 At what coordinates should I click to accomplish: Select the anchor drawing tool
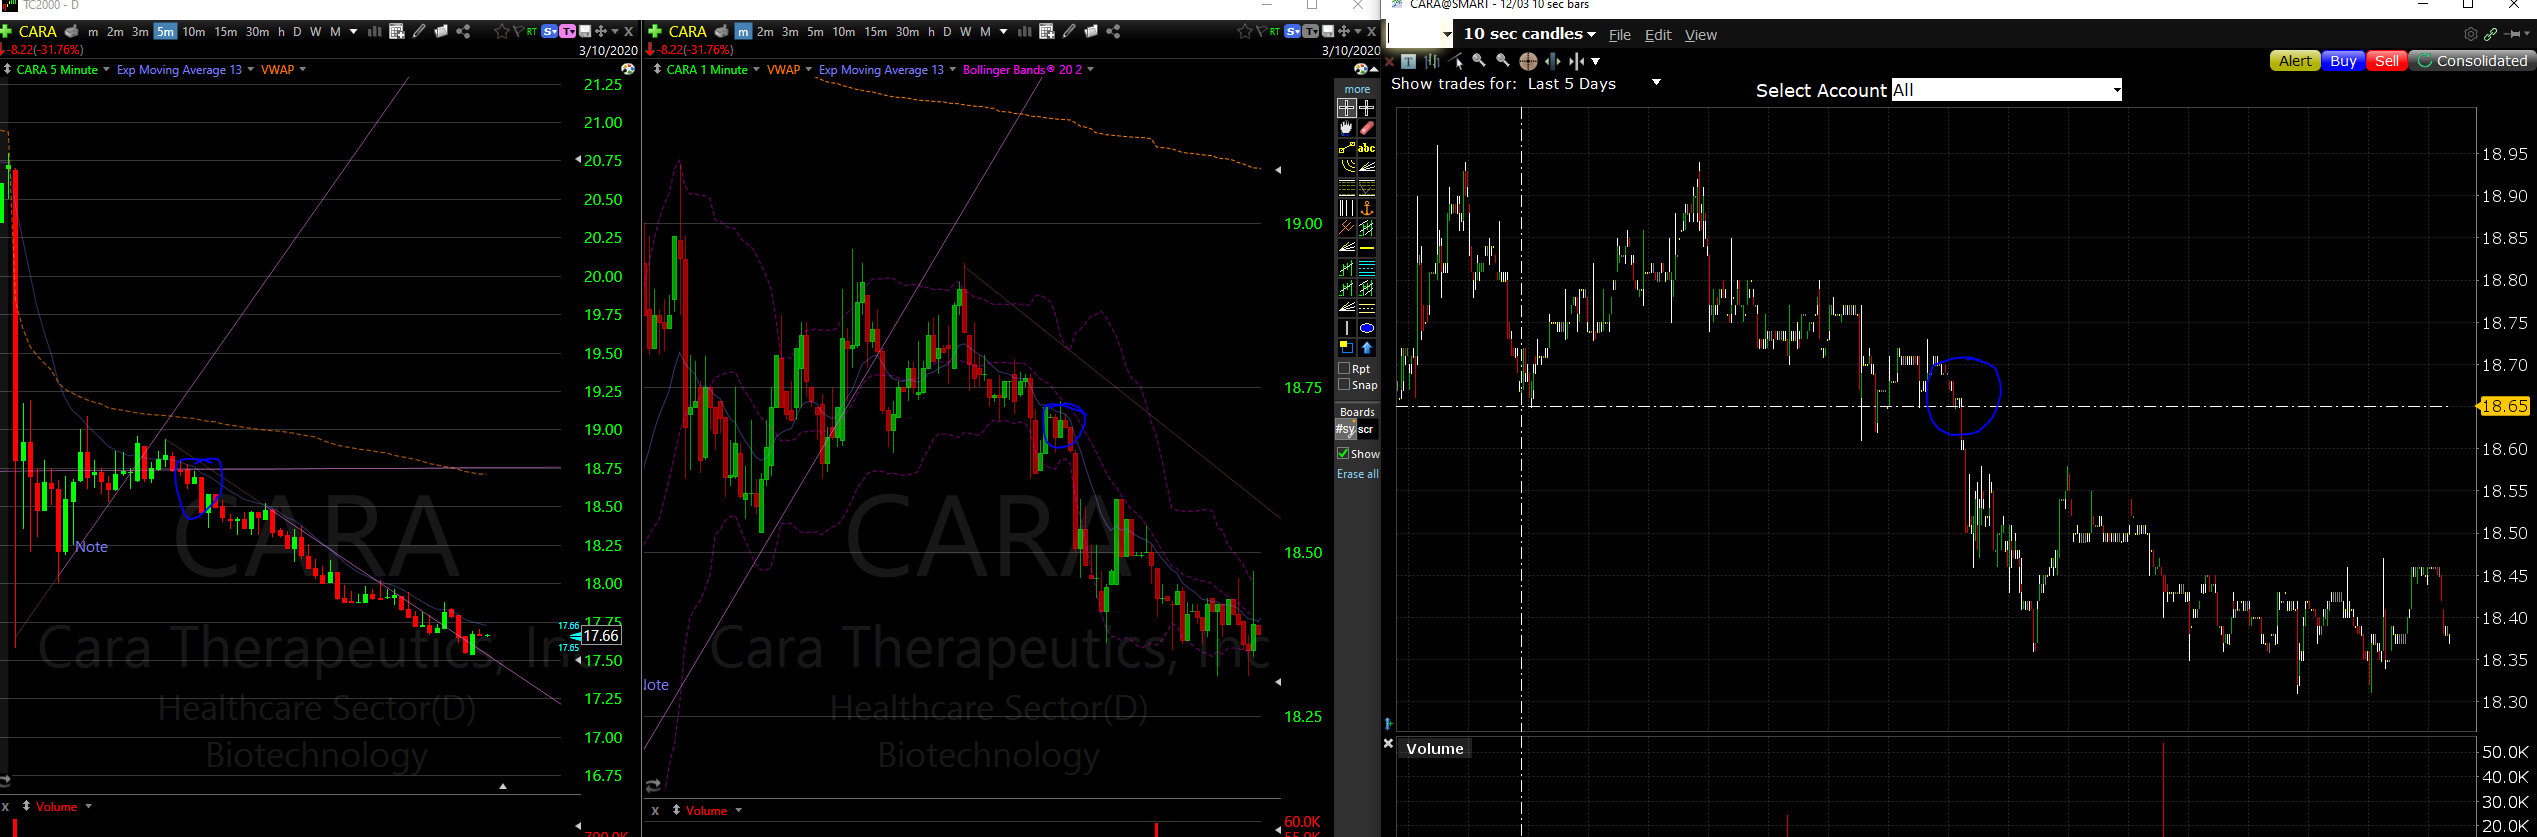point(1366,208)
